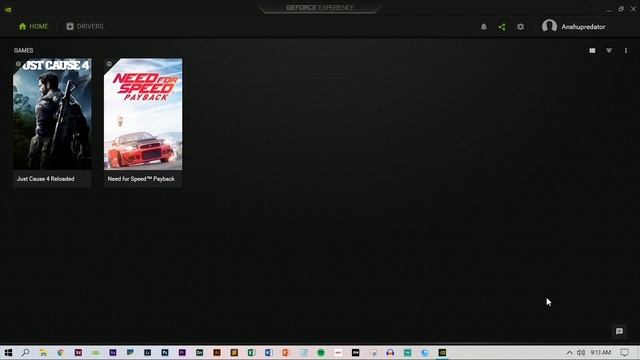Open Just Cause 4 Reloaded cover thumbnail
This screenshot has height=360, width=640.
(52, 114)
